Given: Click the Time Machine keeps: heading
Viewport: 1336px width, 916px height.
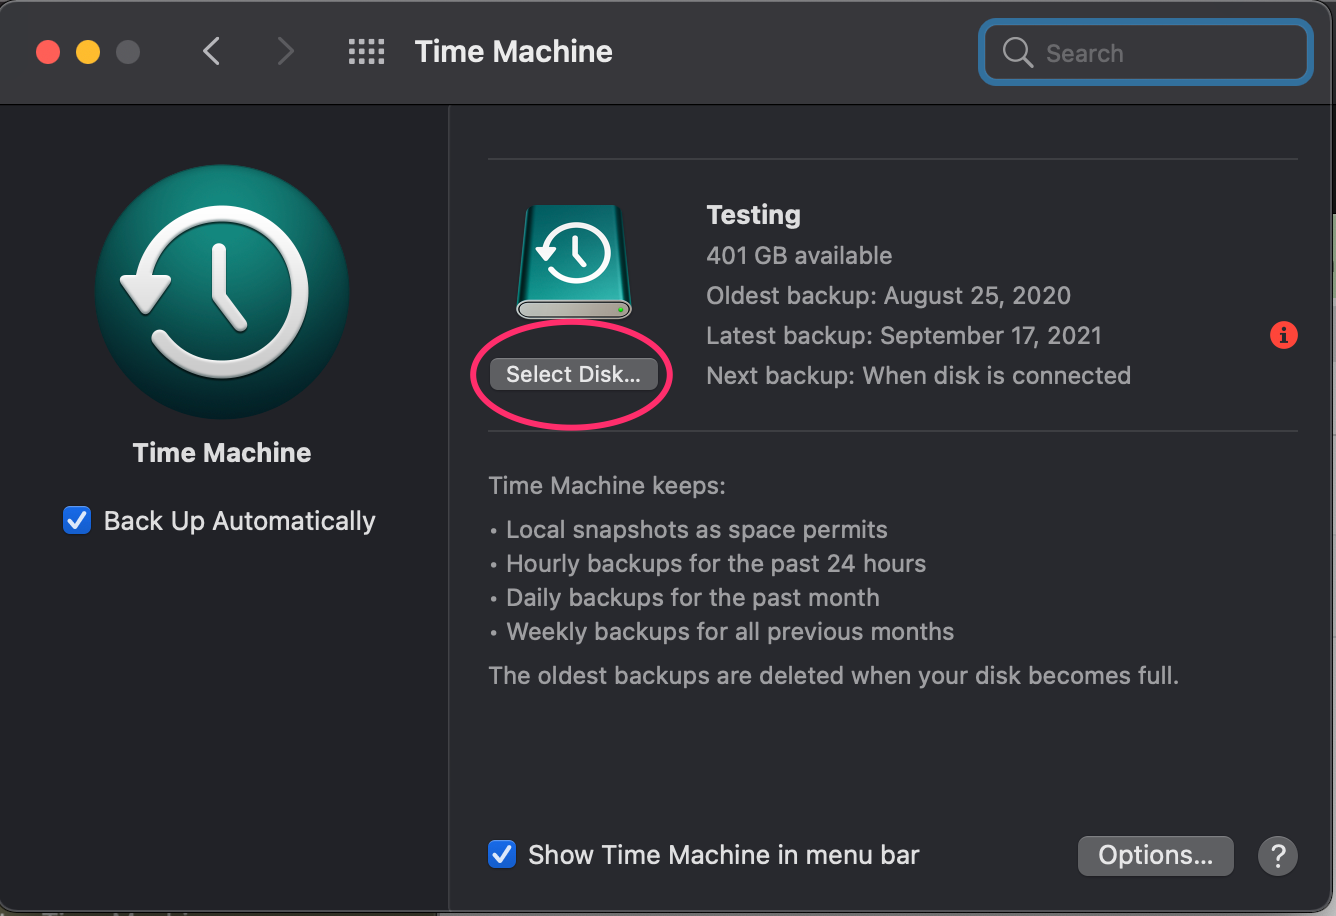Looking at the screenshot, I should pyautogui.click(x=607, y=486).
